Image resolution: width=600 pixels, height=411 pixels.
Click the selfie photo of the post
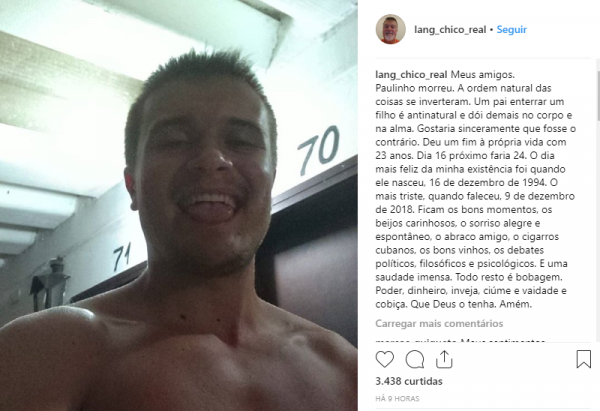point(179,206)
